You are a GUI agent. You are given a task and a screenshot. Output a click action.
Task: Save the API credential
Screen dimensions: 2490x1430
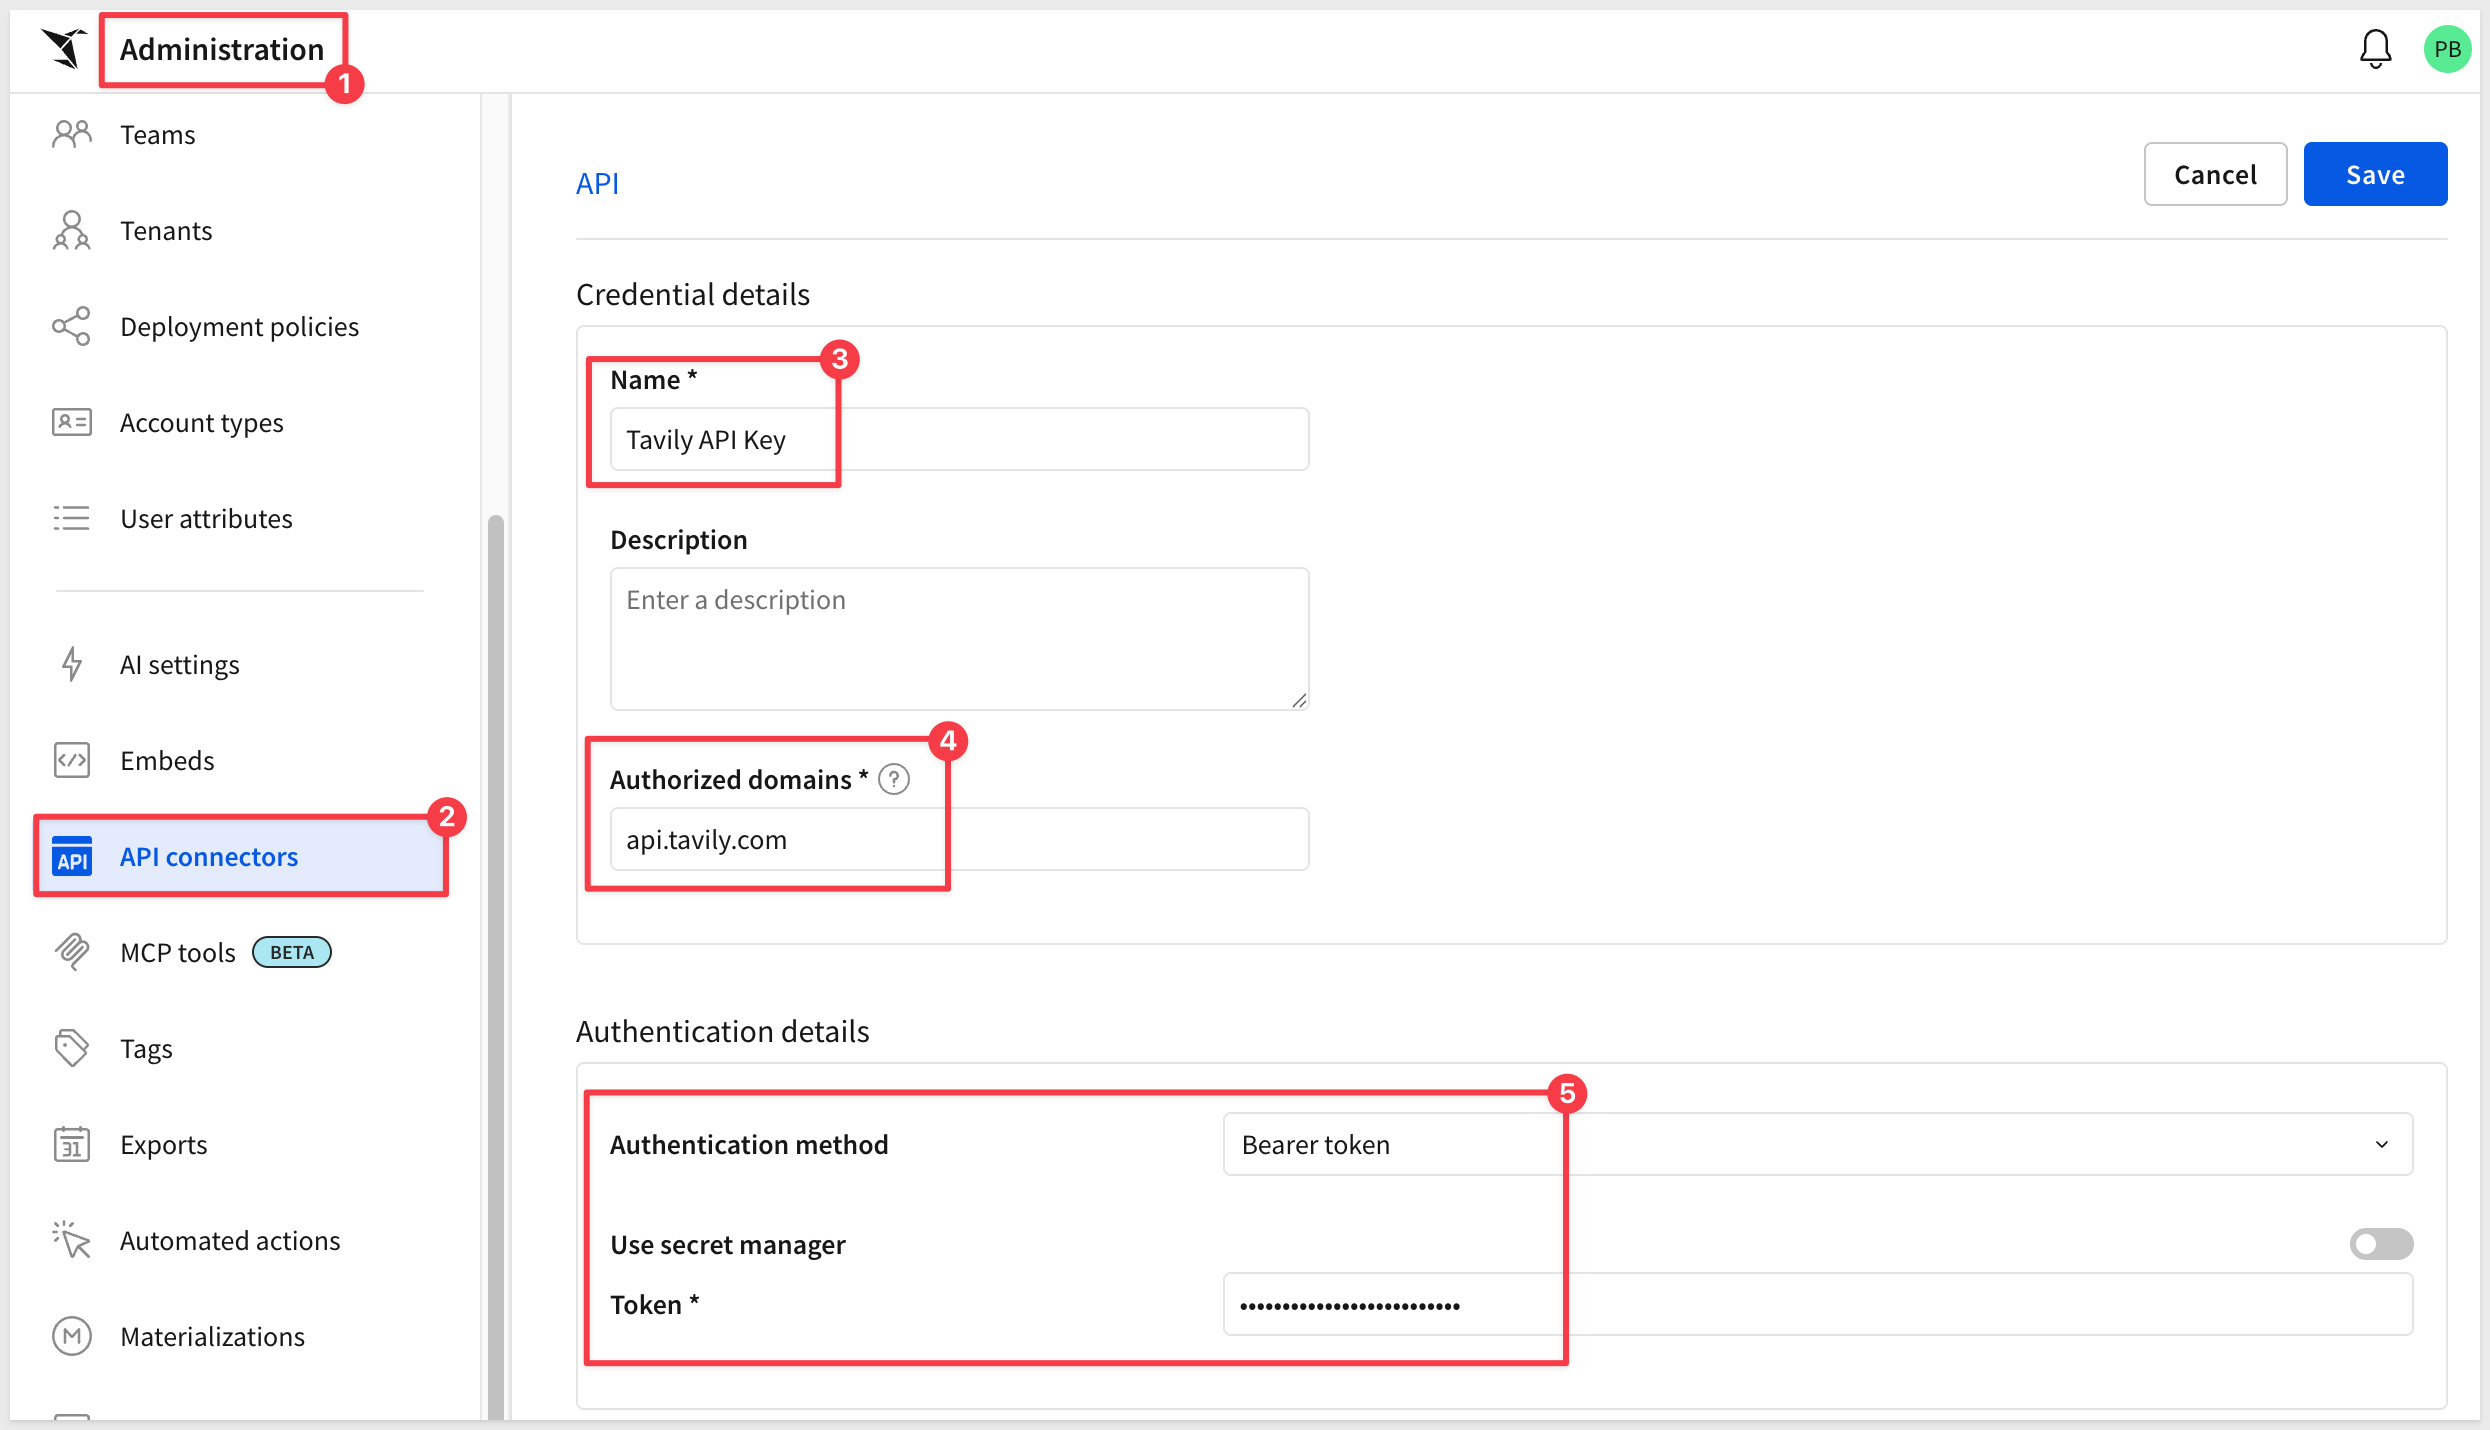point(2375,174)
